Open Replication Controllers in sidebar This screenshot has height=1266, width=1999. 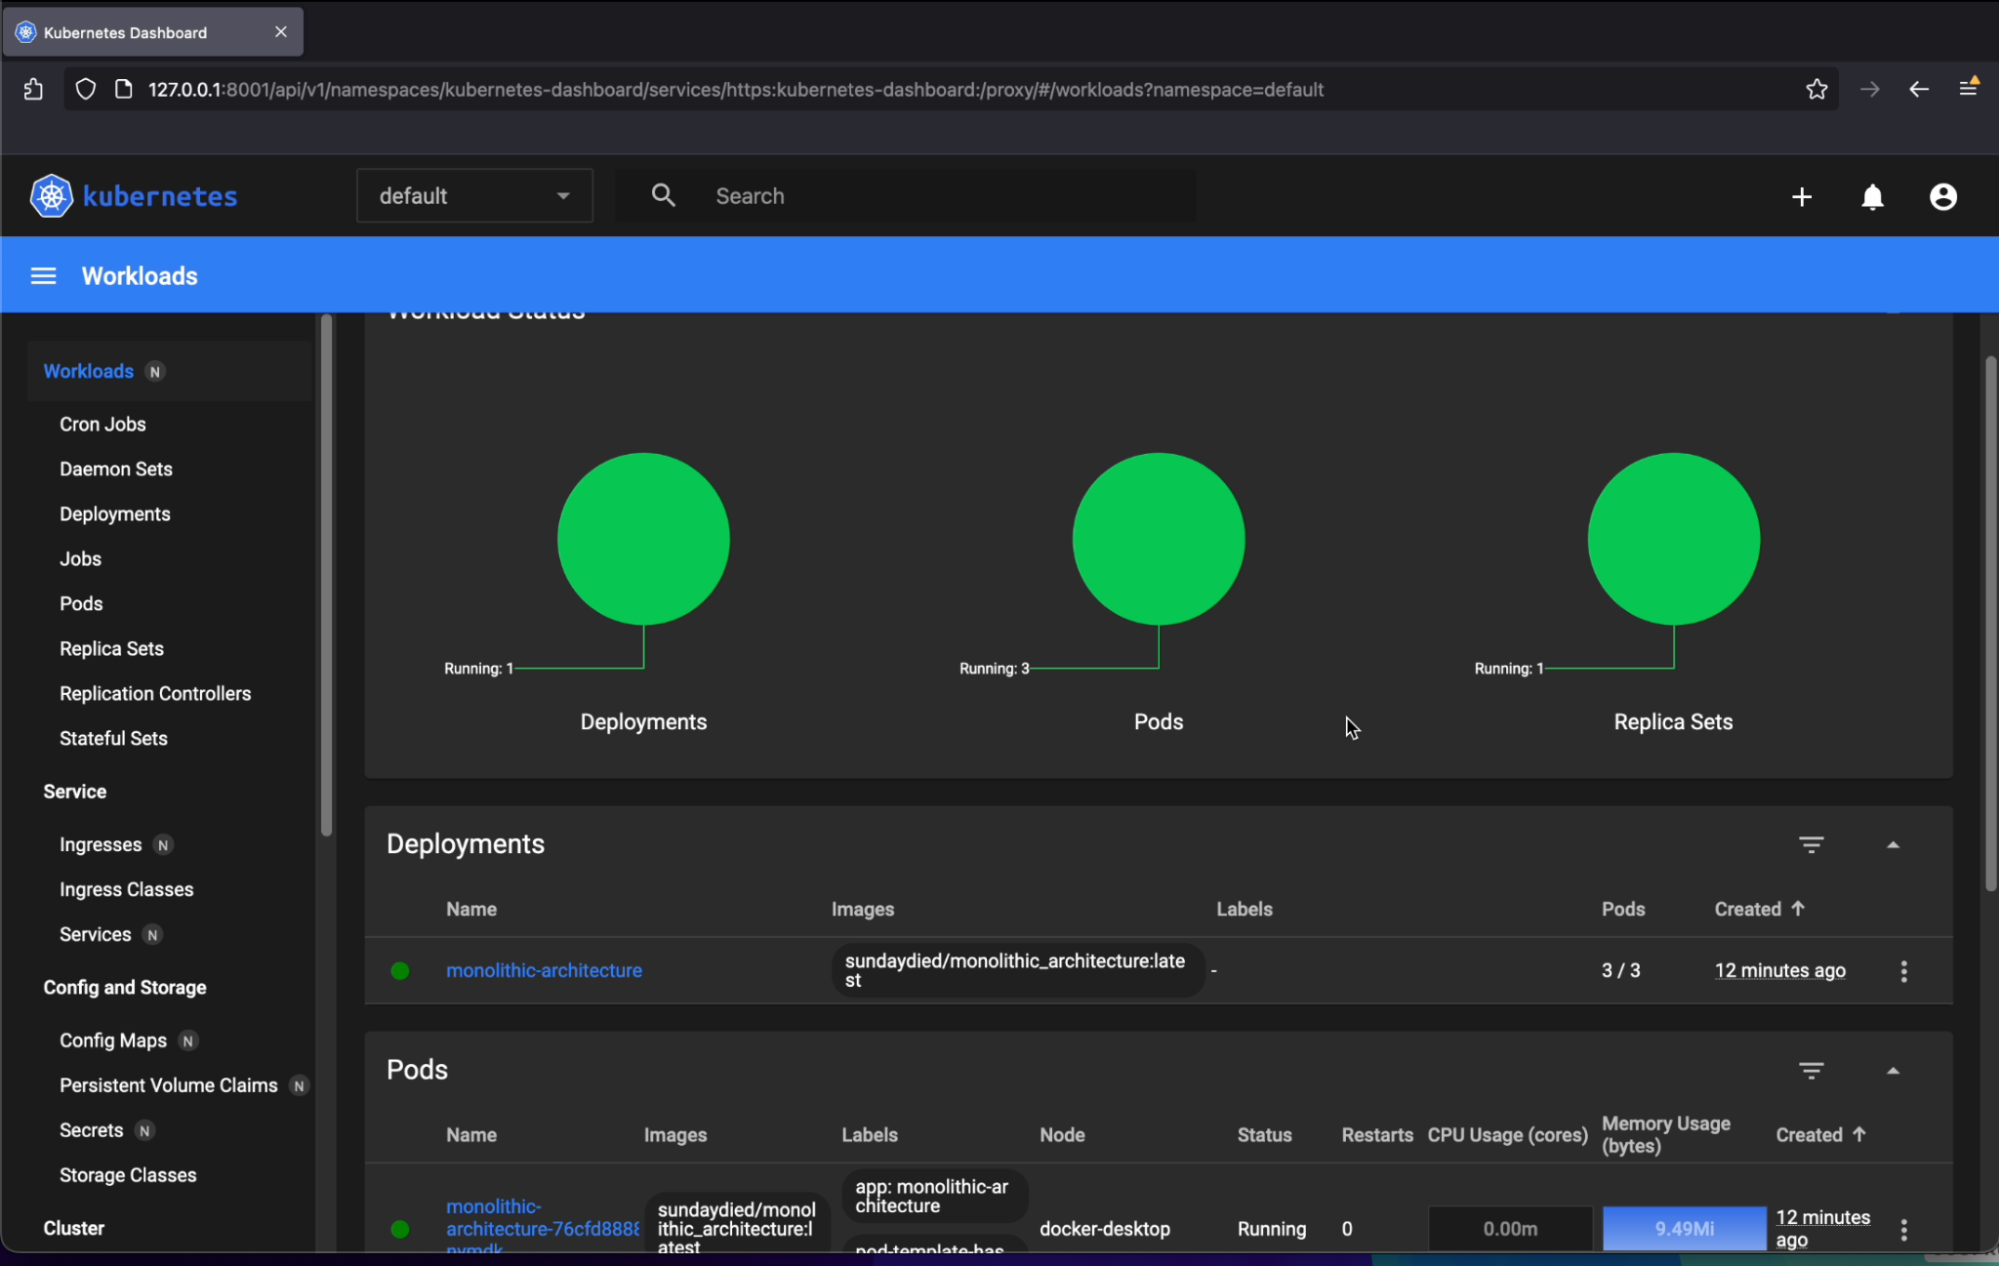(x=155, y=694)
